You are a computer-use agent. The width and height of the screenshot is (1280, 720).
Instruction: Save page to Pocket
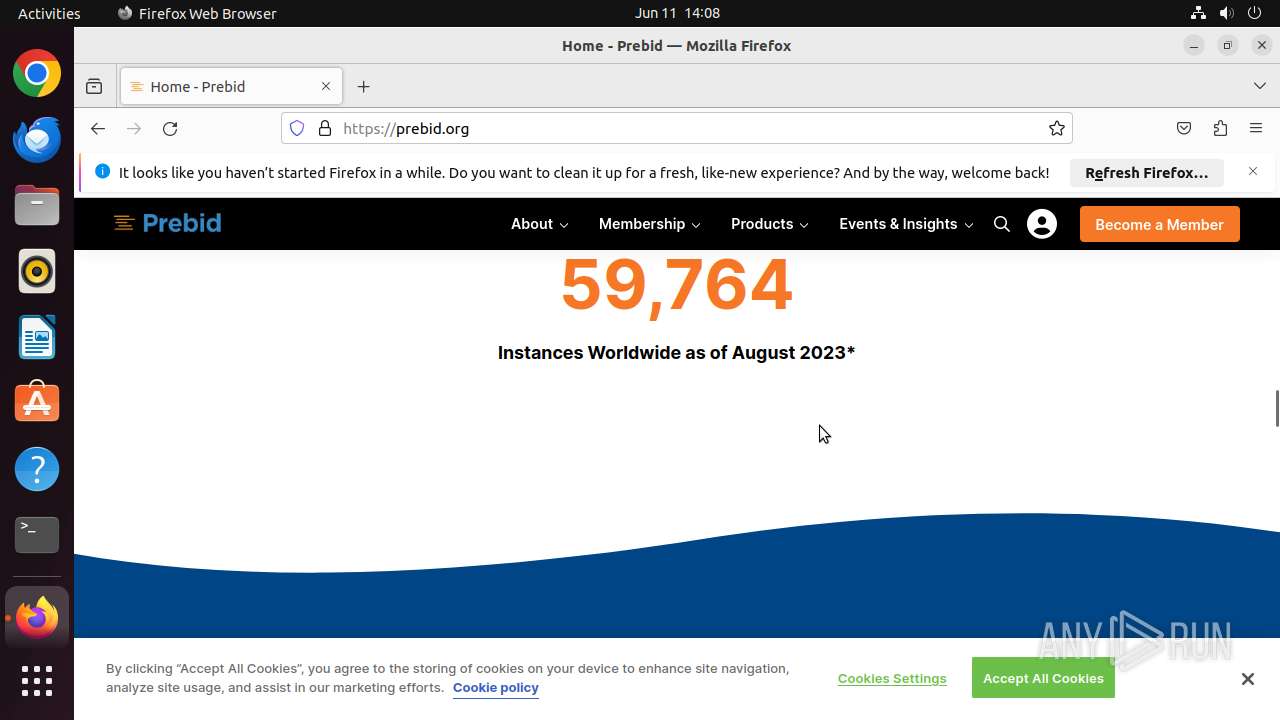point(1184,128)
